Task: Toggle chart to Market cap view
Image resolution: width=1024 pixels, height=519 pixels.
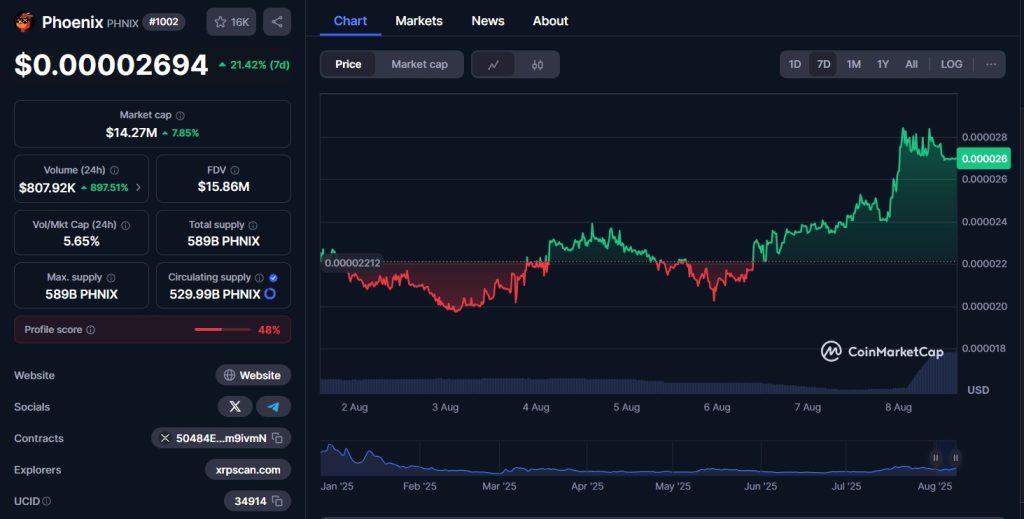Action: coord(419,64)
